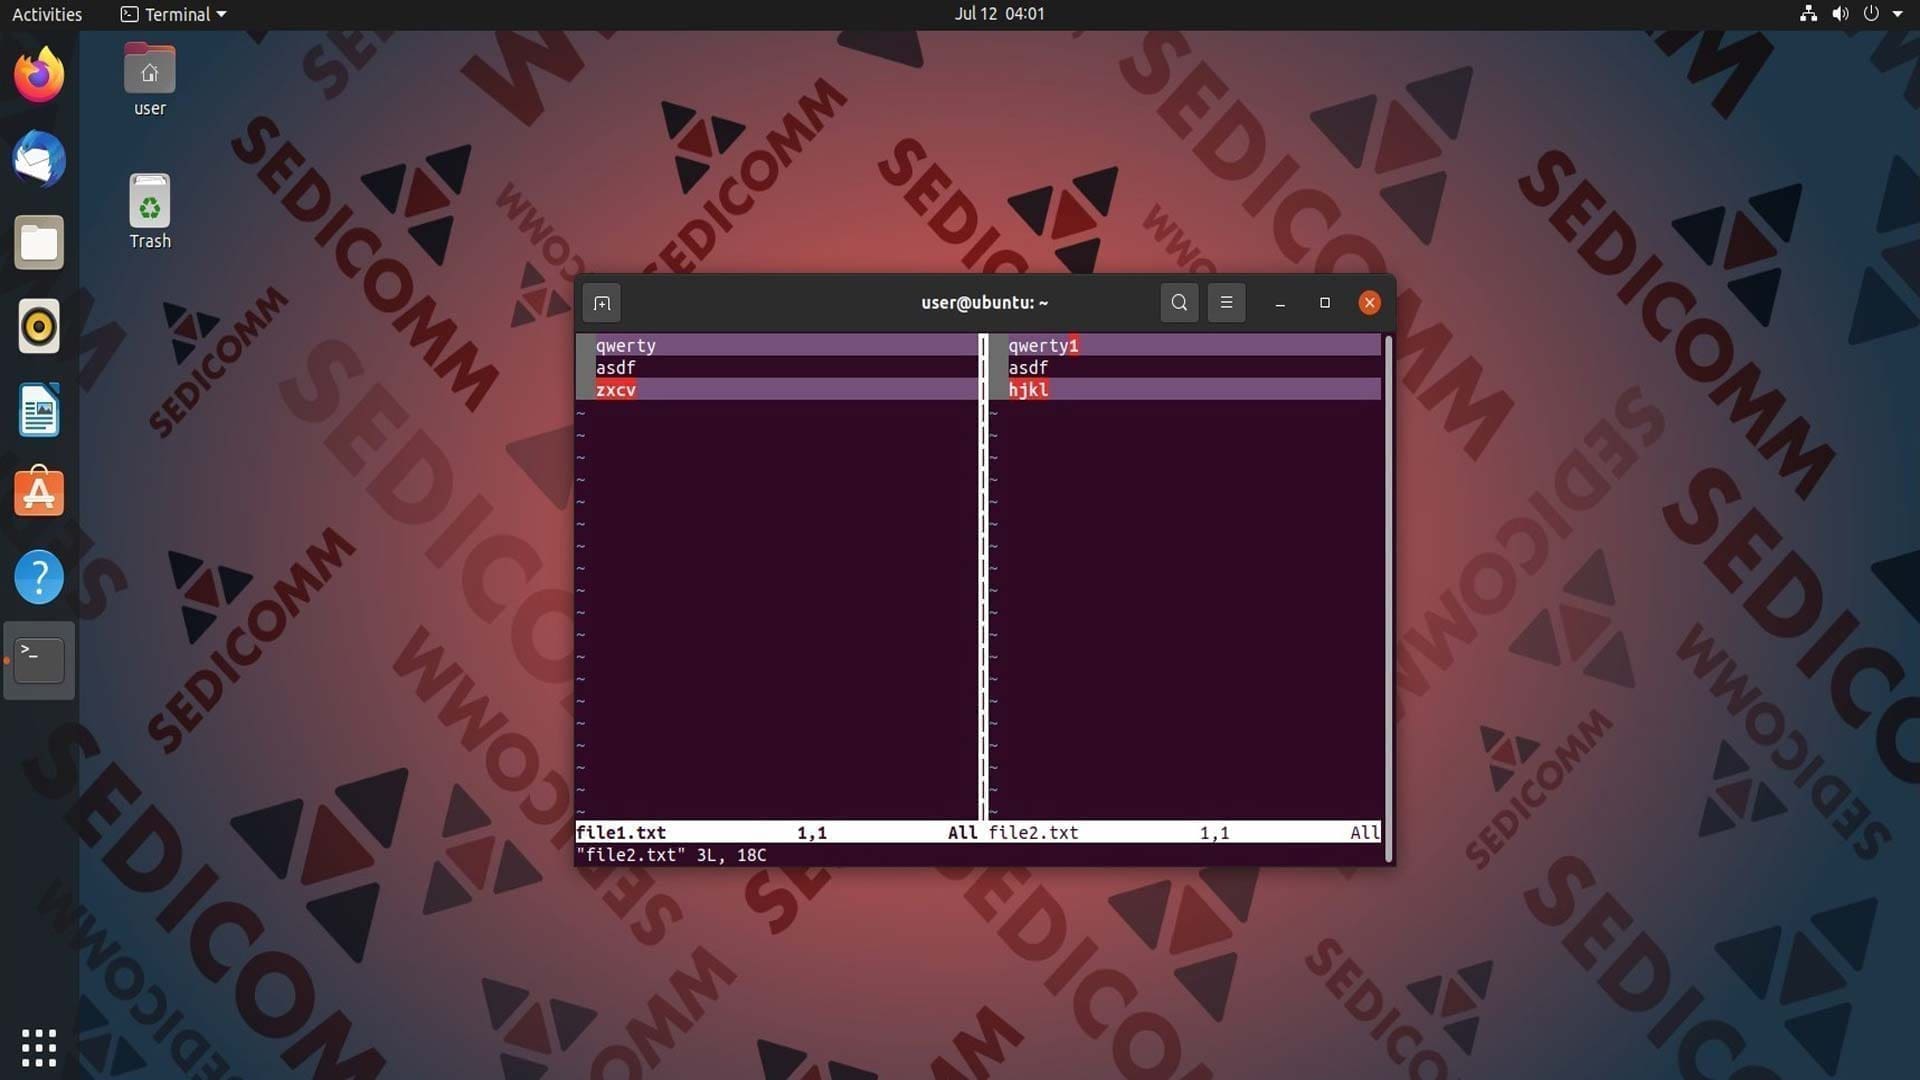Screen dimensions: 1920x1080
Task: Open the terminal hamburger menu
Action: [x=1226, y=303]
